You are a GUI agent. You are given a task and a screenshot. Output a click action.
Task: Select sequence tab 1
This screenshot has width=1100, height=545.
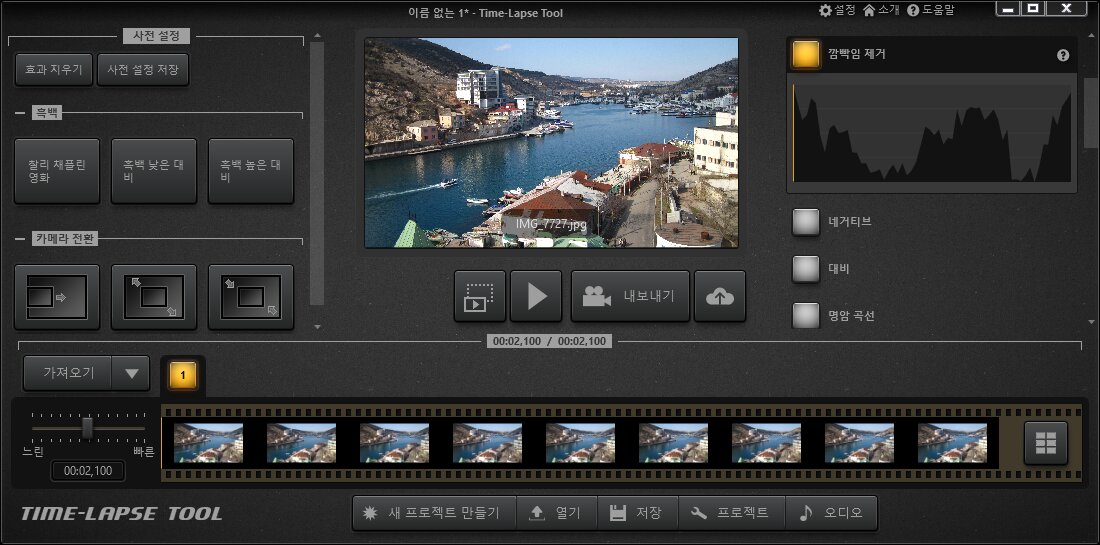[x=183, y=375]
